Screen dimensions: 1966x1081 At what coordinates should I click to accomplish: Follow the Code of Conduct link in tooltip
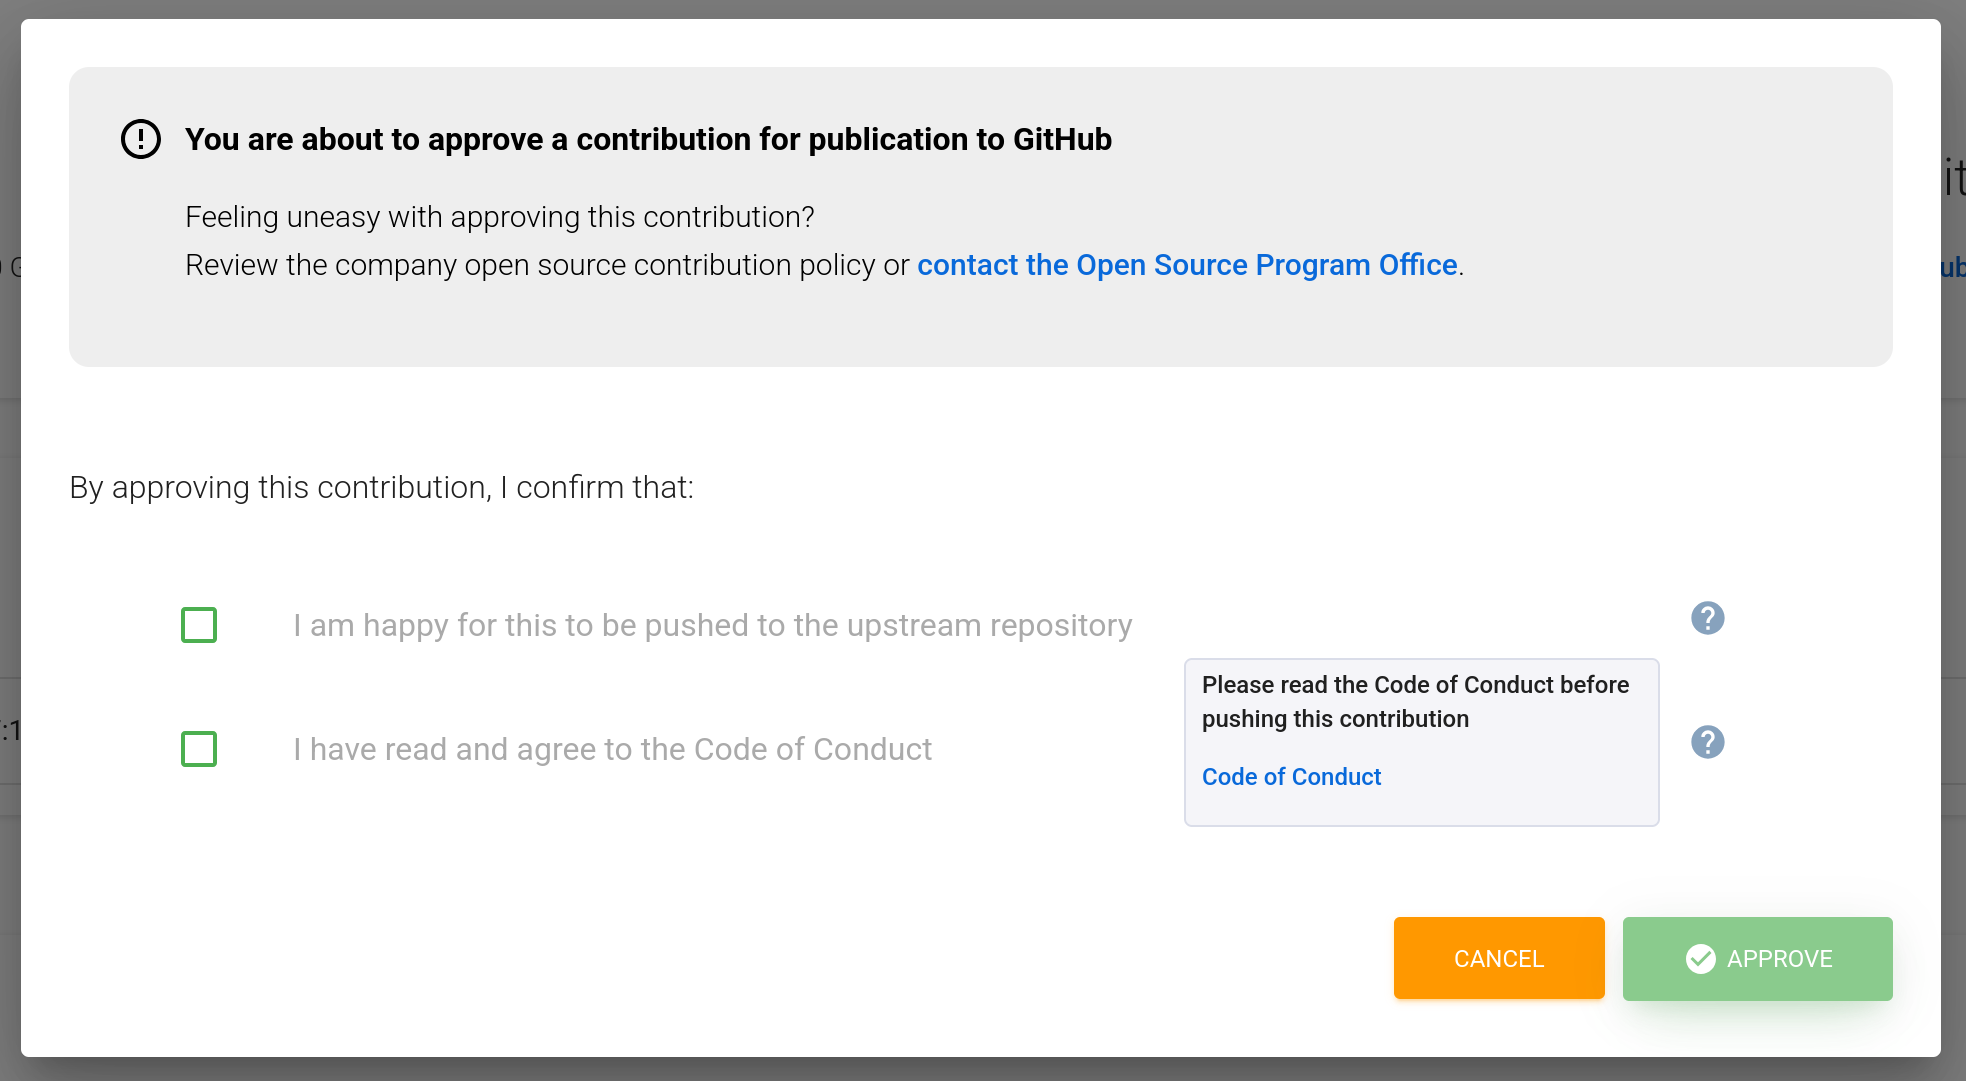pos(1291,777)
